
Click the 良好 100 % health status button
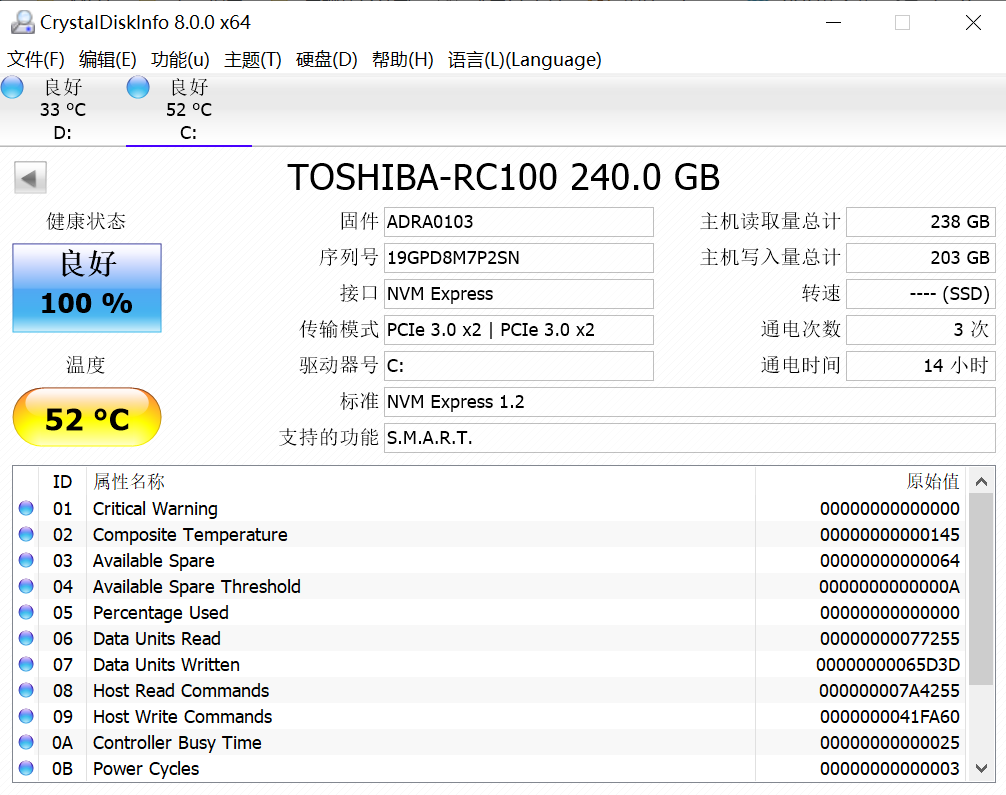pos(87,287)
